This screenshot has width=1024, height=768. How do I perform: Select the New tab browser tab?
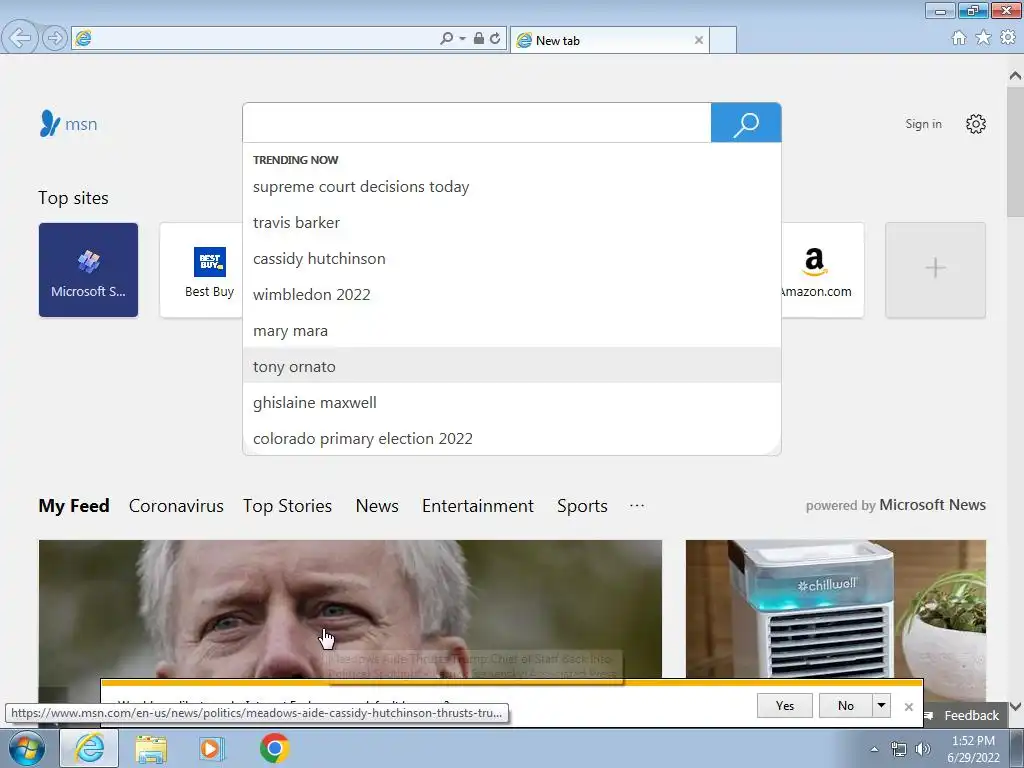[x=607, y=40]
